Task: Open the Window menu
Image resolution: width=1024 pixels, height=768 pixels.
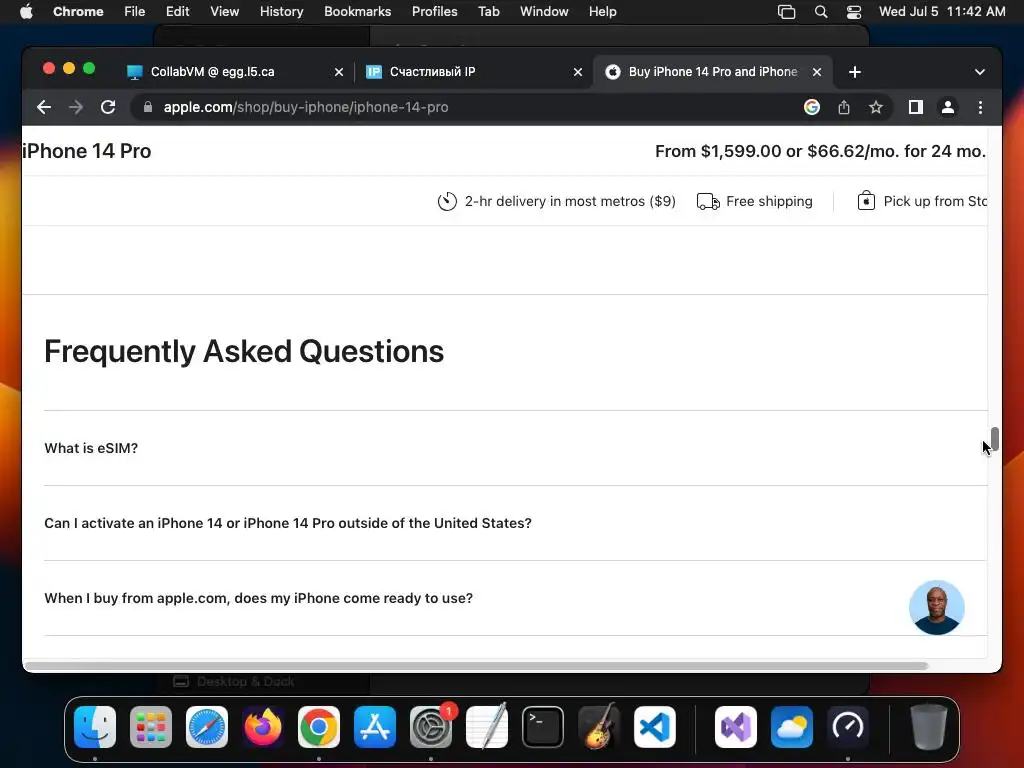Action: pyautogui.click(x=544, y=12)
